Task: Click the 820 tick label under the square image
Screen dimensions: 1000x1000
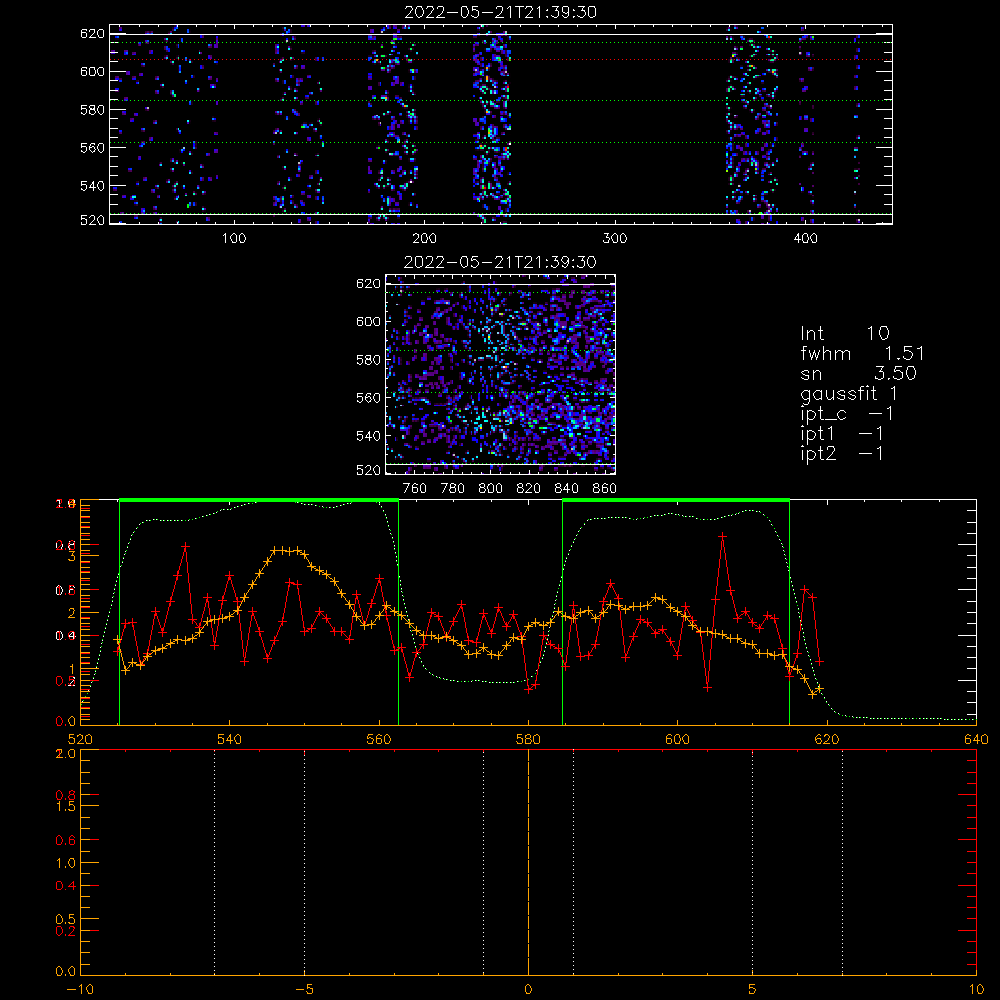Action: (x=528, y=489)
